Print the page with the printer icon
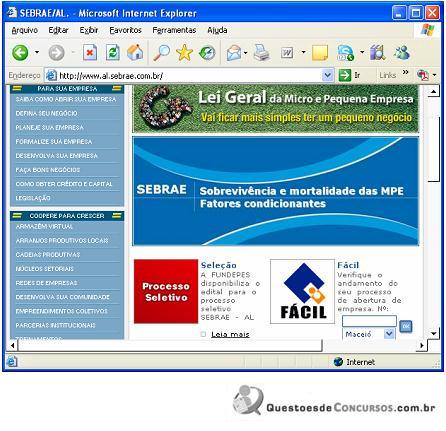 click(x=262, y=52)
